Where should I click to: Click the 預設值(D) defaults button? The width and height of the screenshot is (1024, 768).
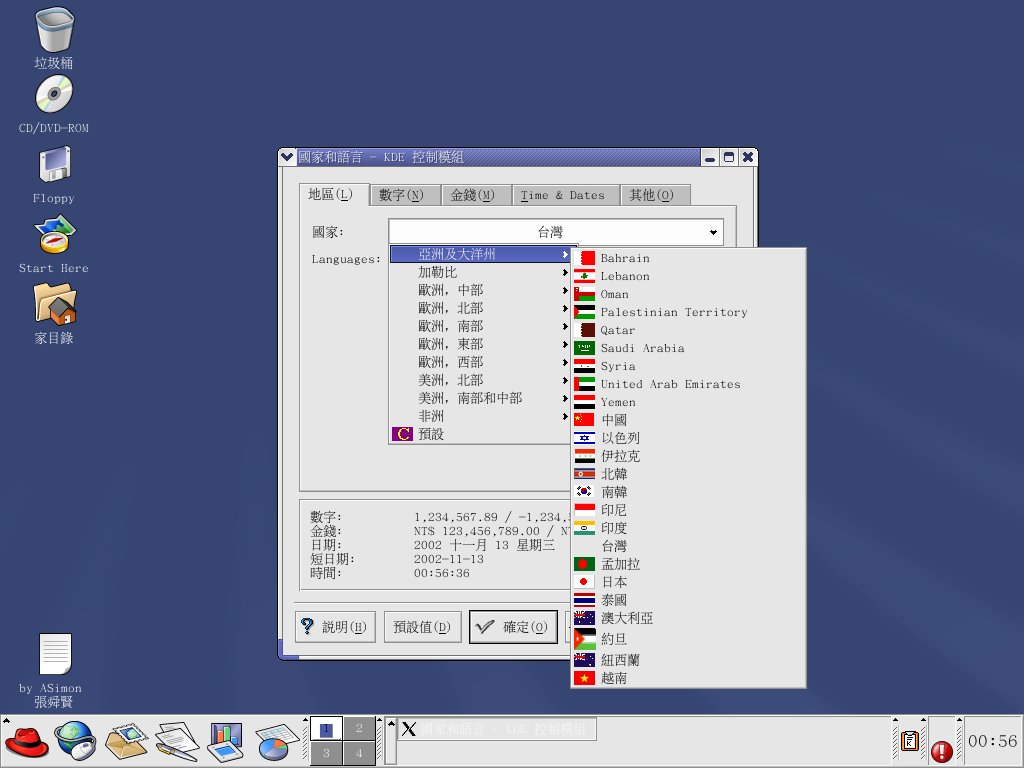point(423,627)
